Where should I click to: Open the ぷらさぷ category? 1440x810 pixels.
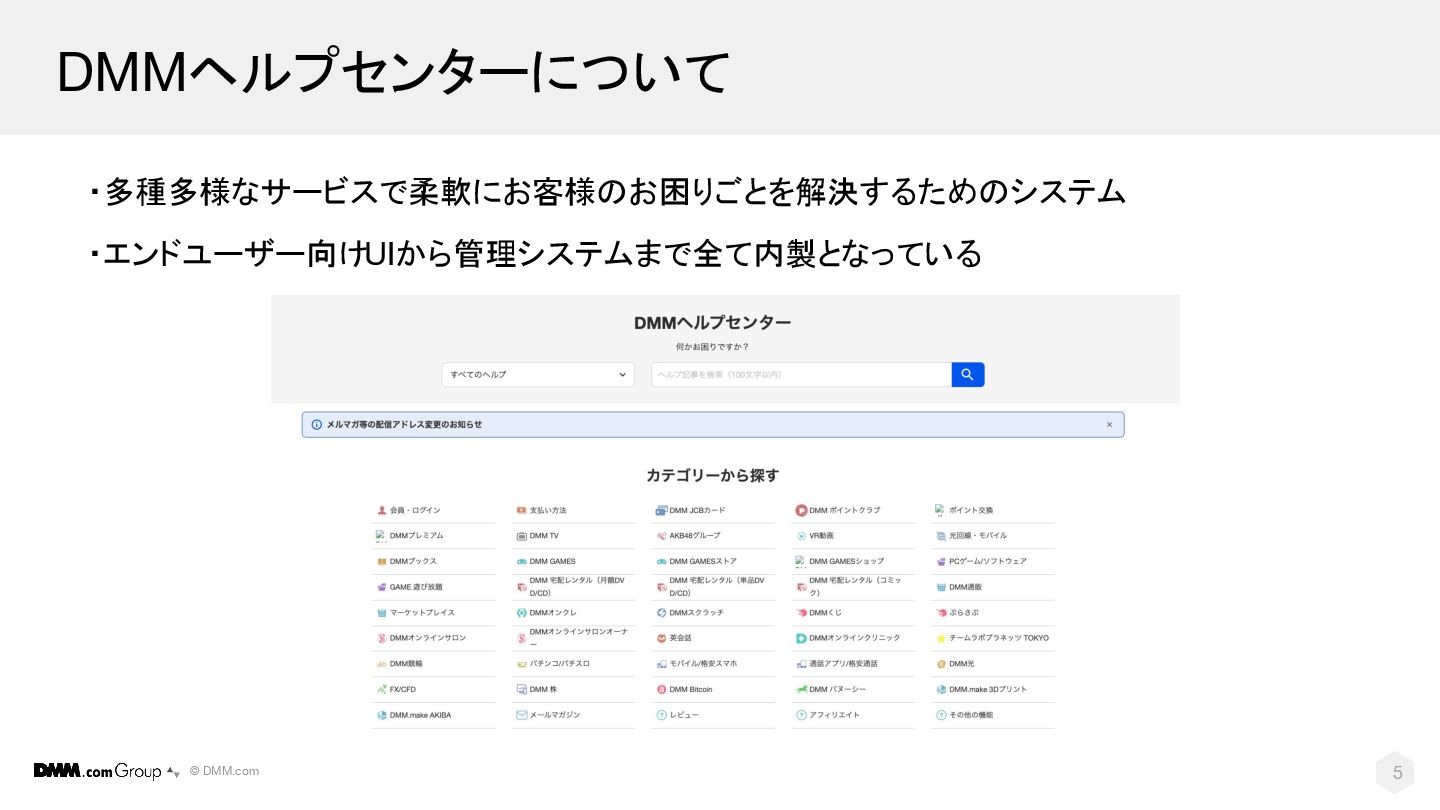pyautogui.click(x=993, y=612)
